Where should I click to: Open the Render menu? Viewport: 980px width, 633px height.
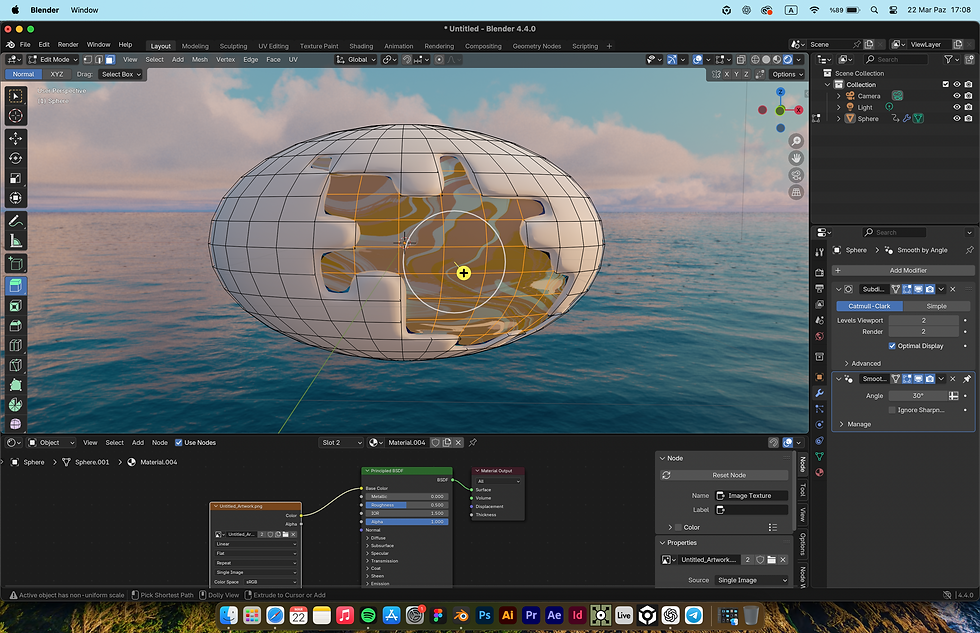click(68, 44)
